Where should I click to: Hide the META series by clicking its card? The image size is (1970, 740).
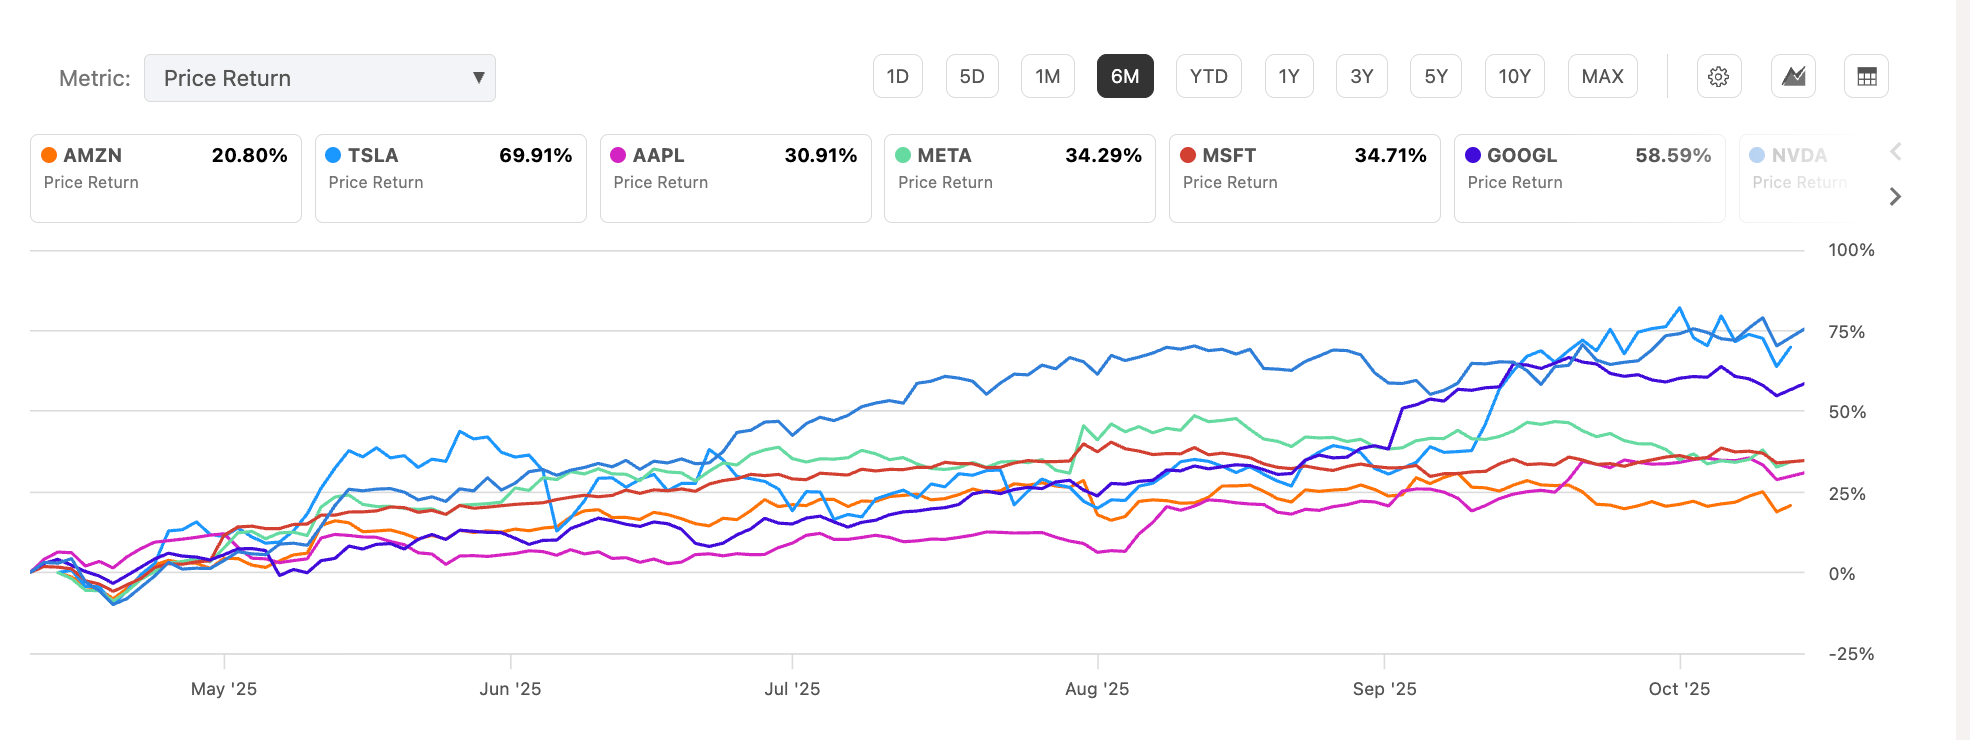[x=1019, y=178]
